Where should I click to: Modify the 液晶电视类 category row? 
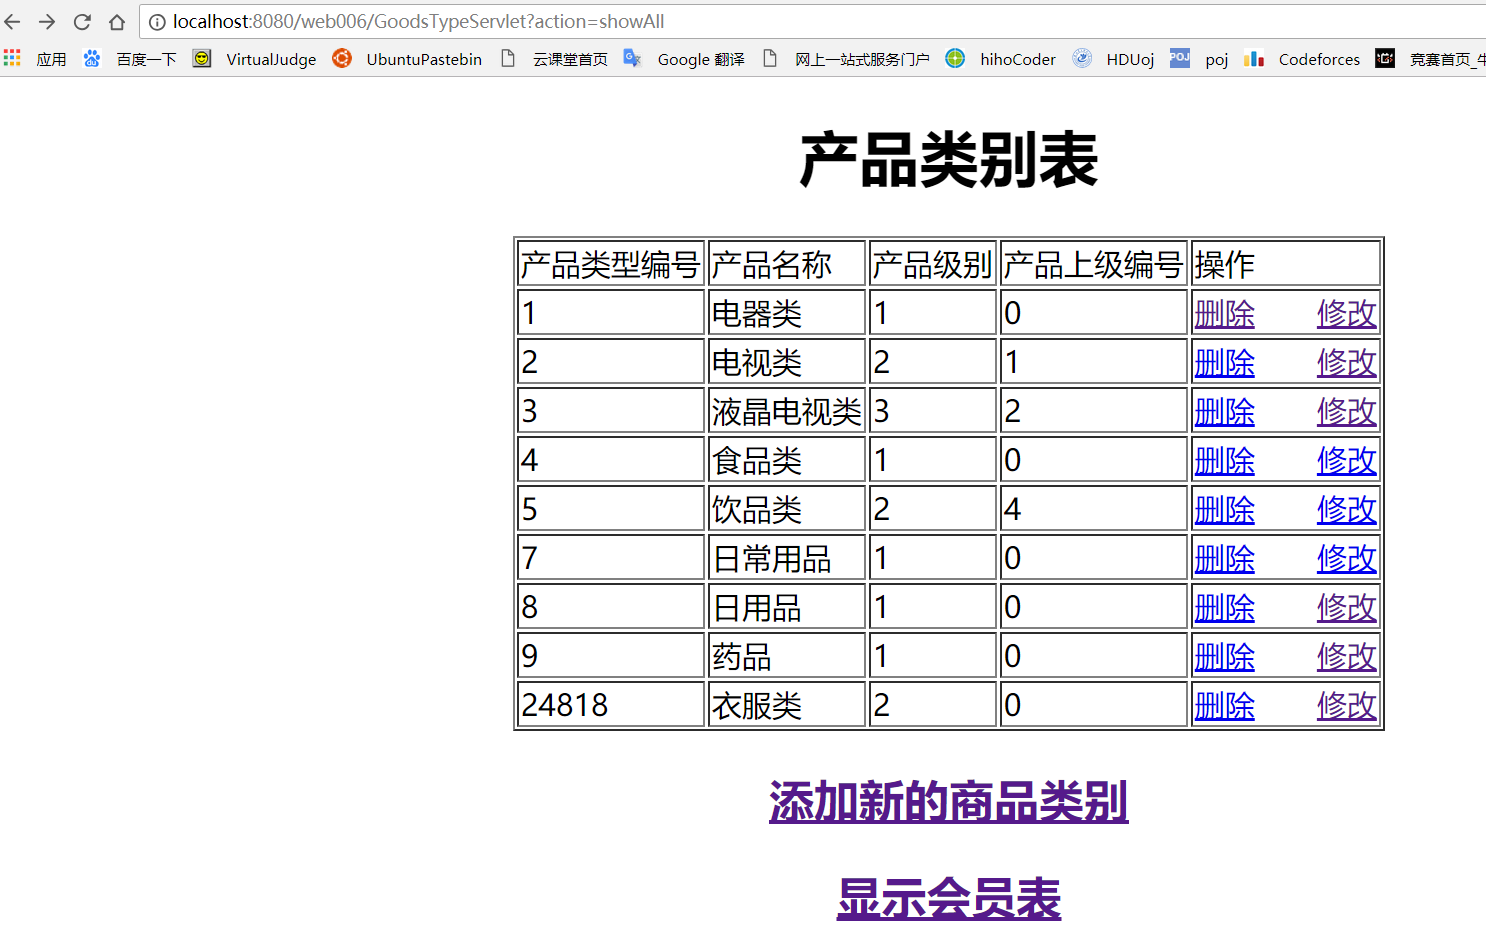tap(1347, 412)
